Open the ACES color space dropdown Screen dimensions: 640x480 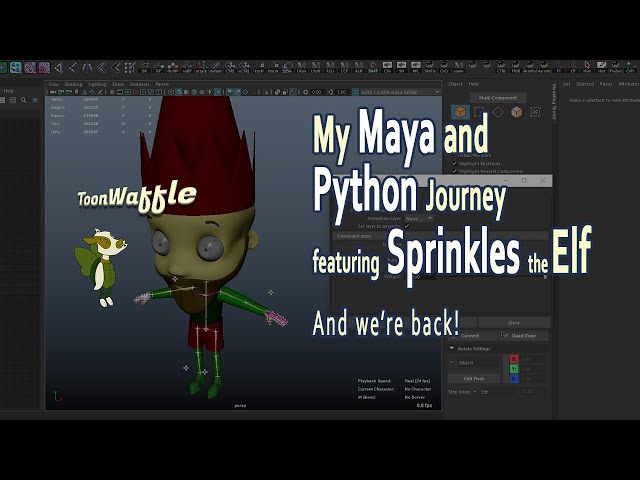[x=400, y=92]
